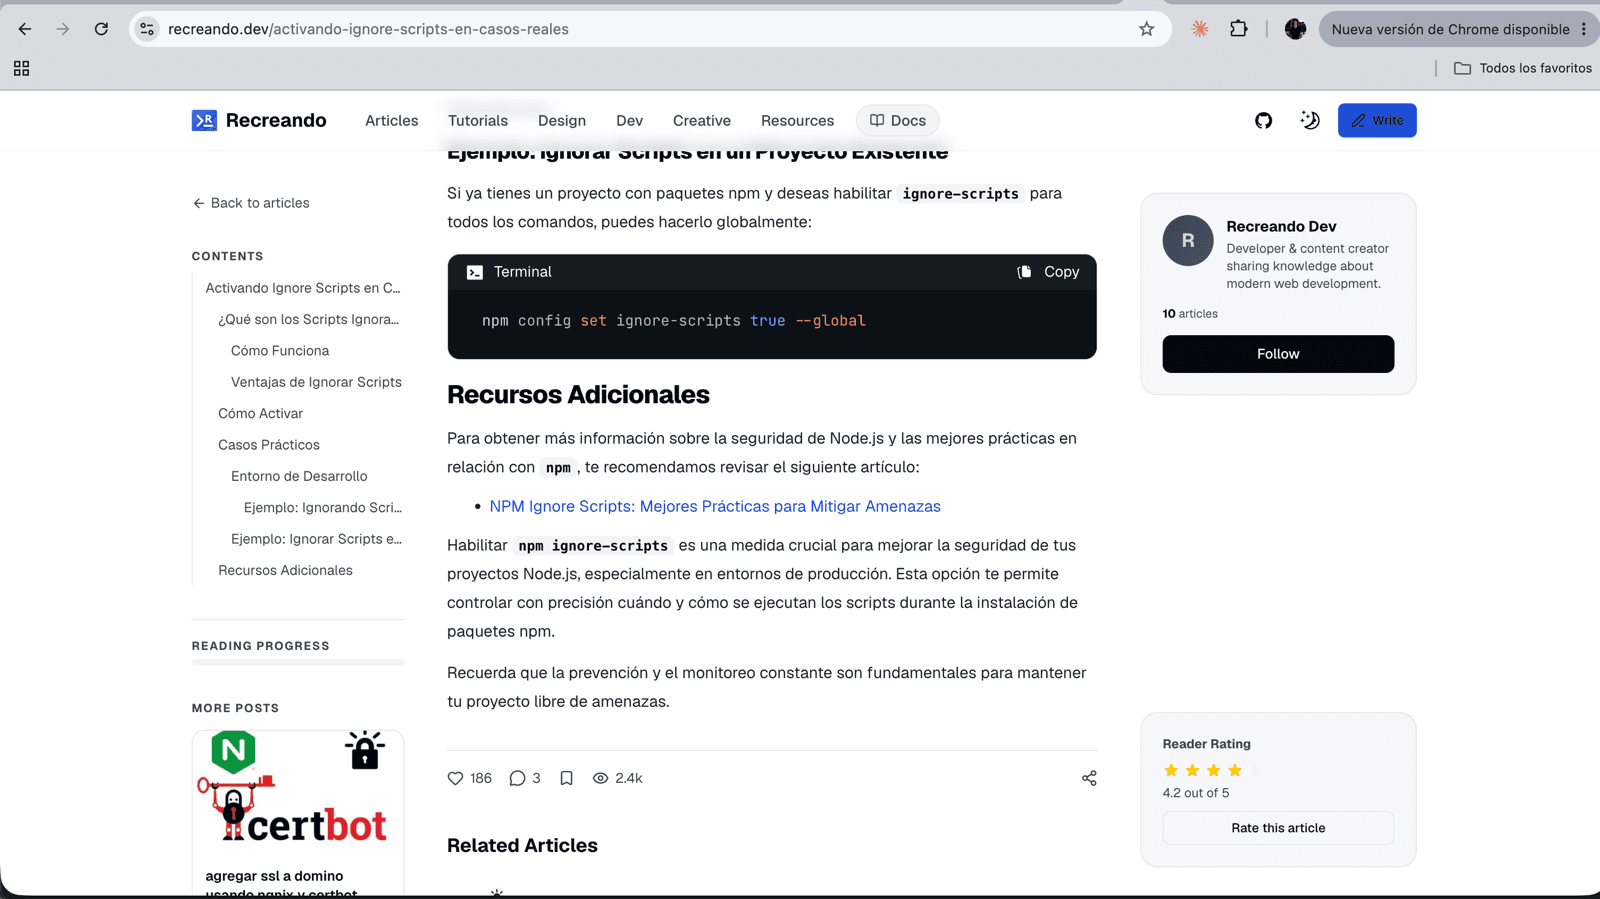Open the Docs button
This screenshot has width=1600, height=899.
pos(897,120)
